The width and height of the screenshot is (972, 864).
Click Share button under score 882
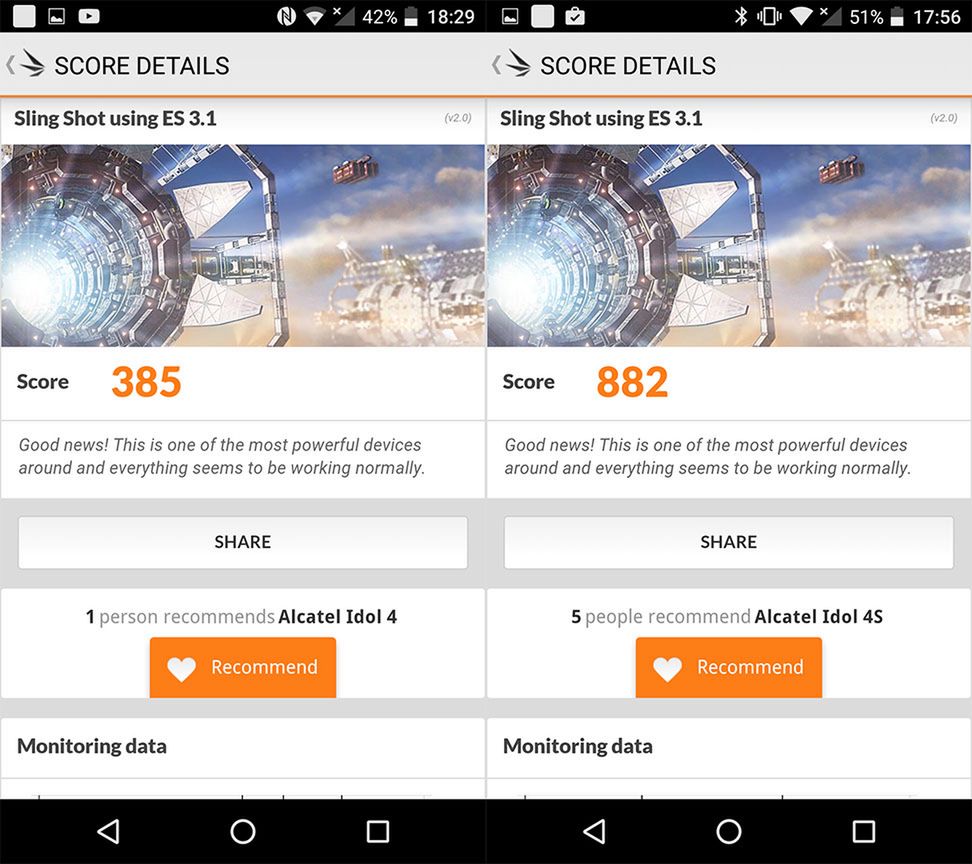click(x=729, y=542)
